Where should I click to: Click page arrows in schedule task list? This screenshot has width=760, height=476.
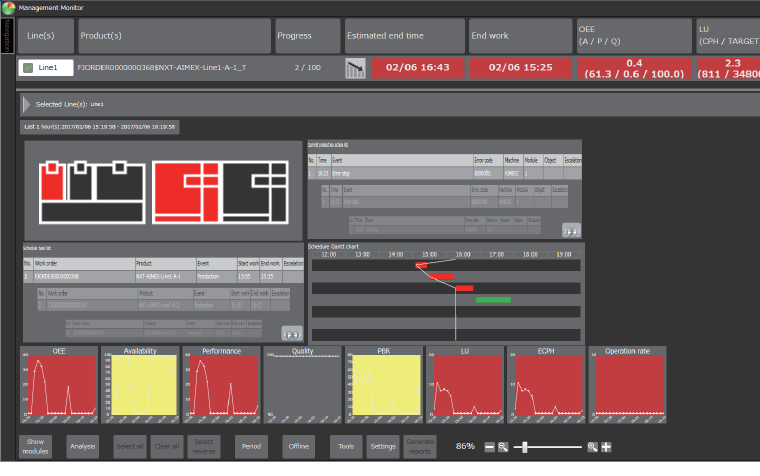(x=292, y=334)
